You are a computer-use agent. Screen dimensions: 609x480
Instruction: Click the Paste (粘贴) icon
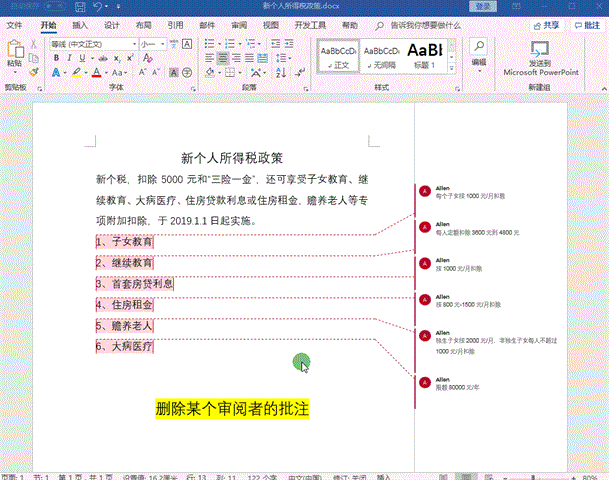coord(14,50)
